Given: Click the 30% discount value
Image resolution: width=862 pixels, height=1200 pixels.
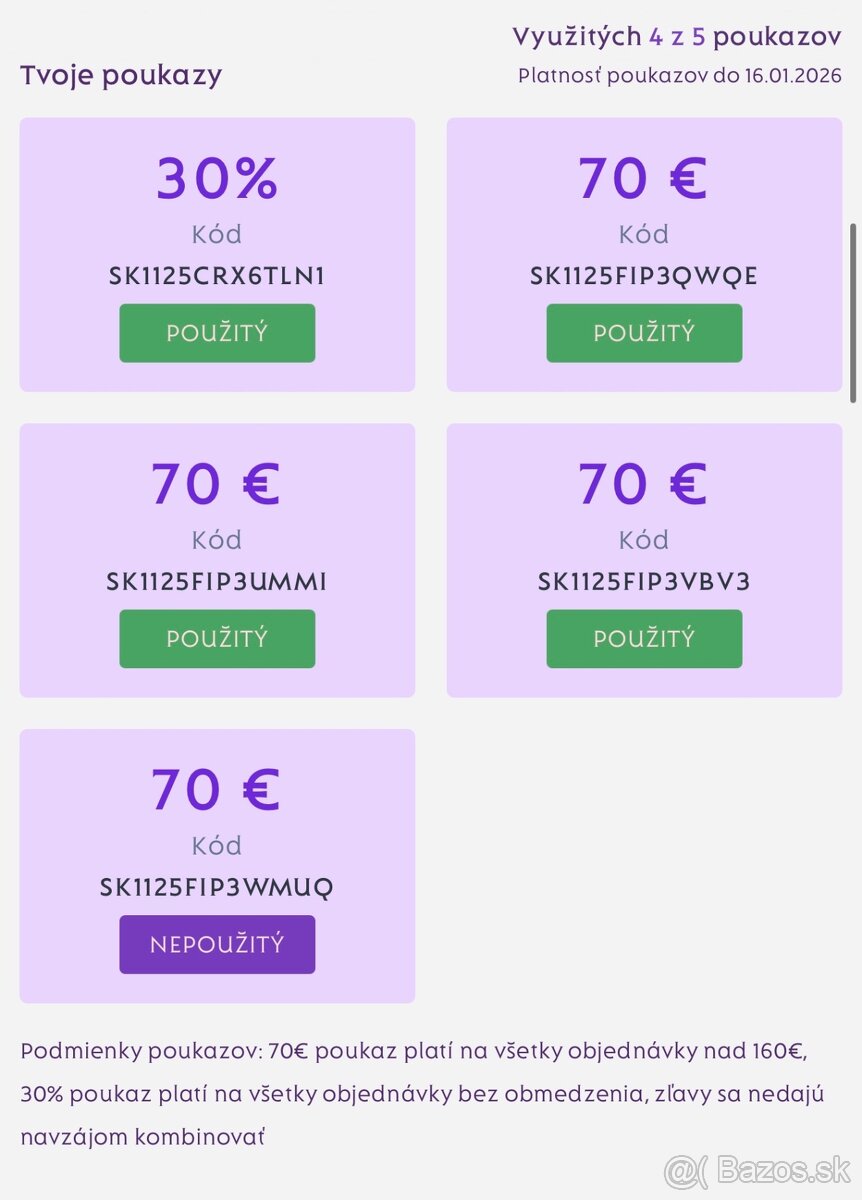Looking at the screenshot, I should [x=217, y=178].
